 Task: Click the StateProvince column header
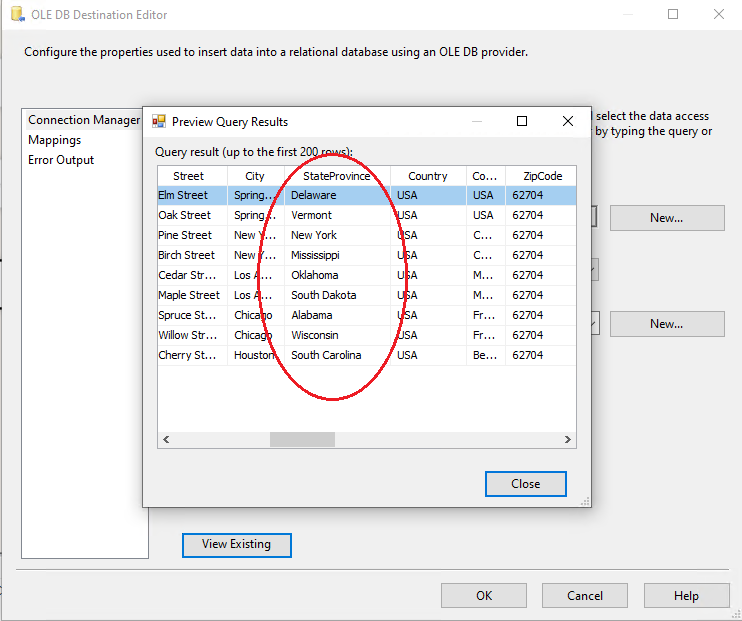(336, 176)
